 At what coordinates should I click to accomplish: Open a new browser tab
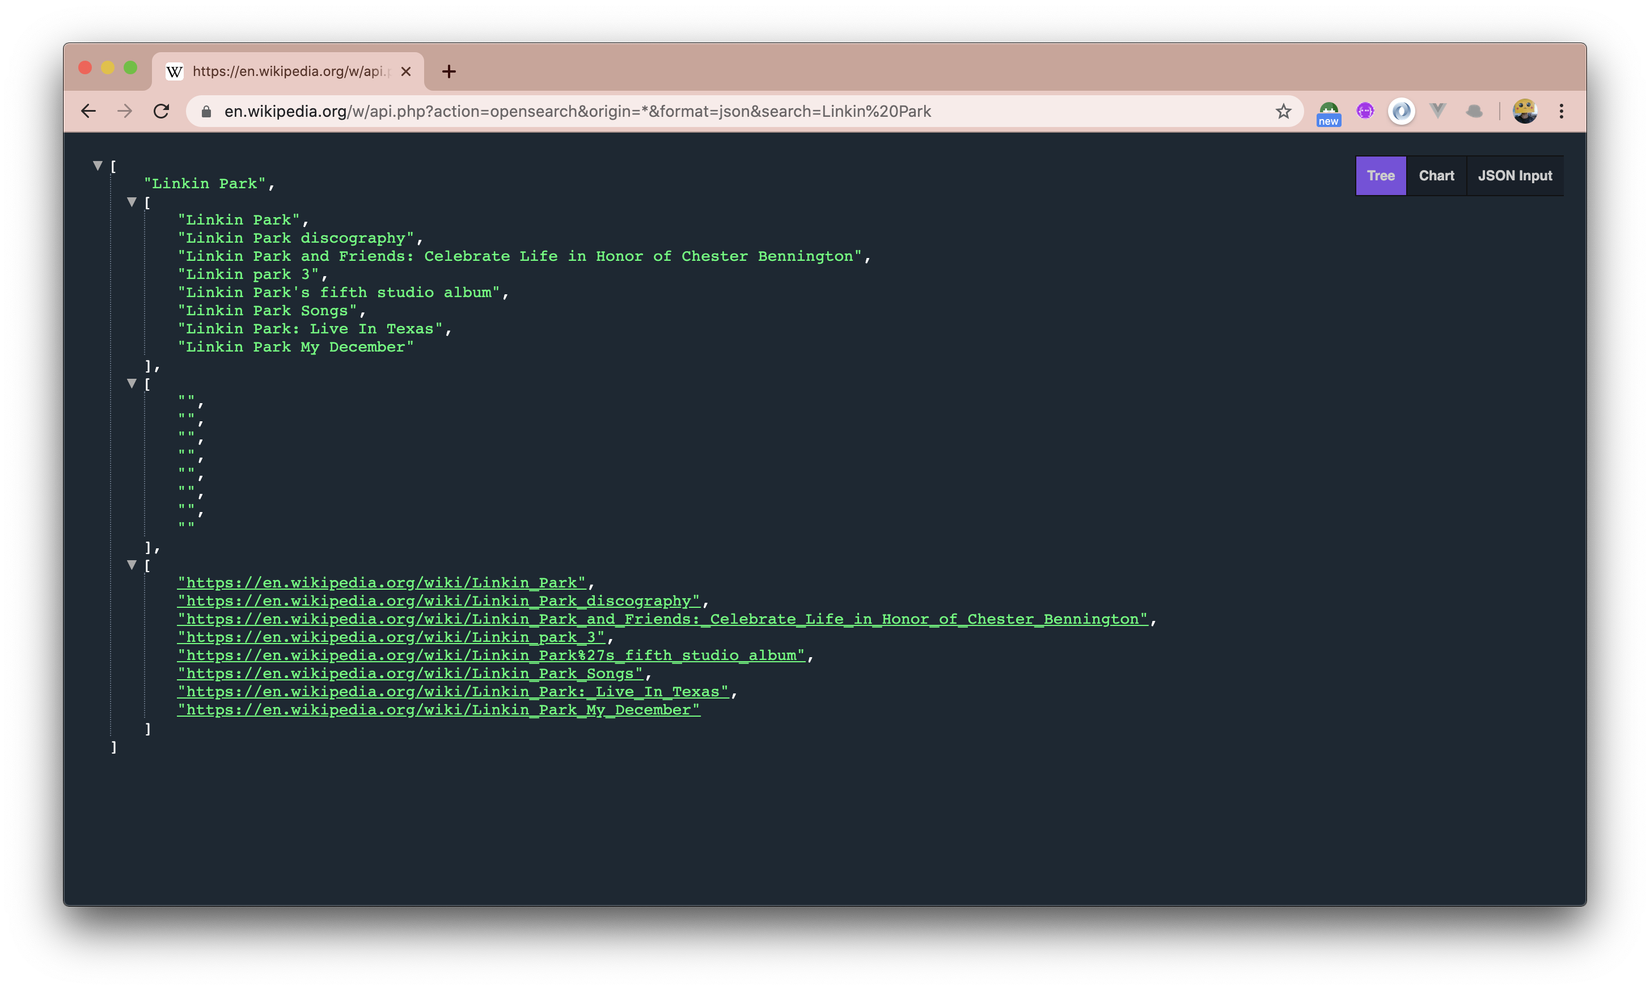pos(449,71)
